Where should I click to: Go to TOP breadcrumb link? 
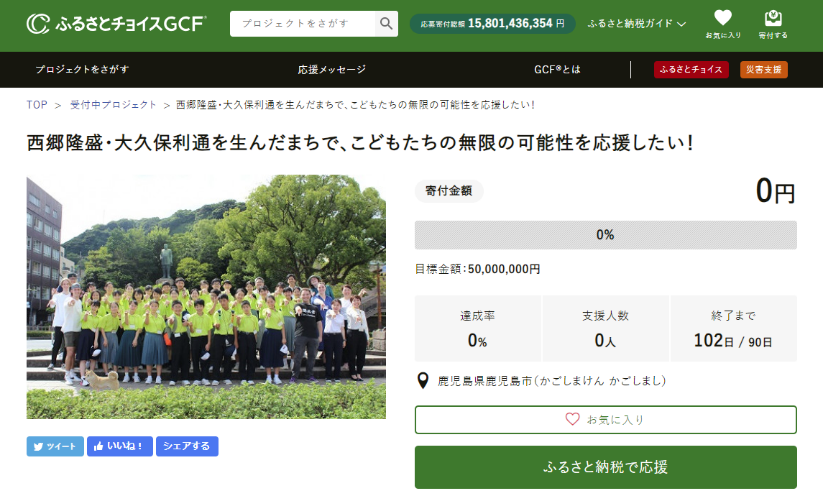point(37,104)
